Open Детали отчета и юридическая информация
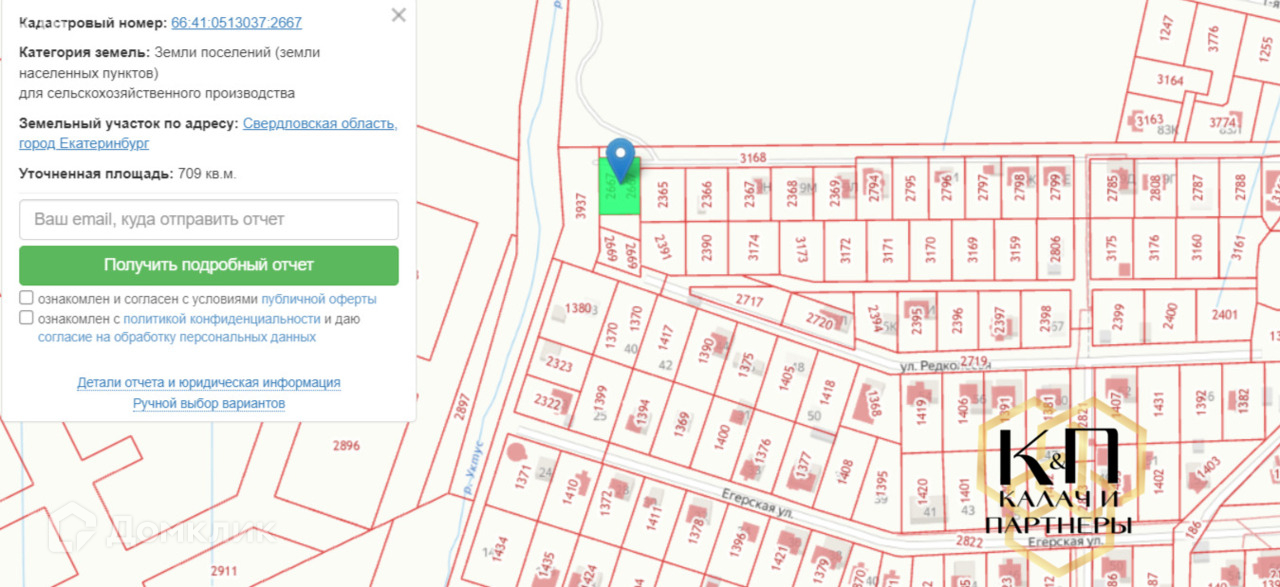Image resolution: width=1280 pixels, height=587 pixels. pos(209,382)
